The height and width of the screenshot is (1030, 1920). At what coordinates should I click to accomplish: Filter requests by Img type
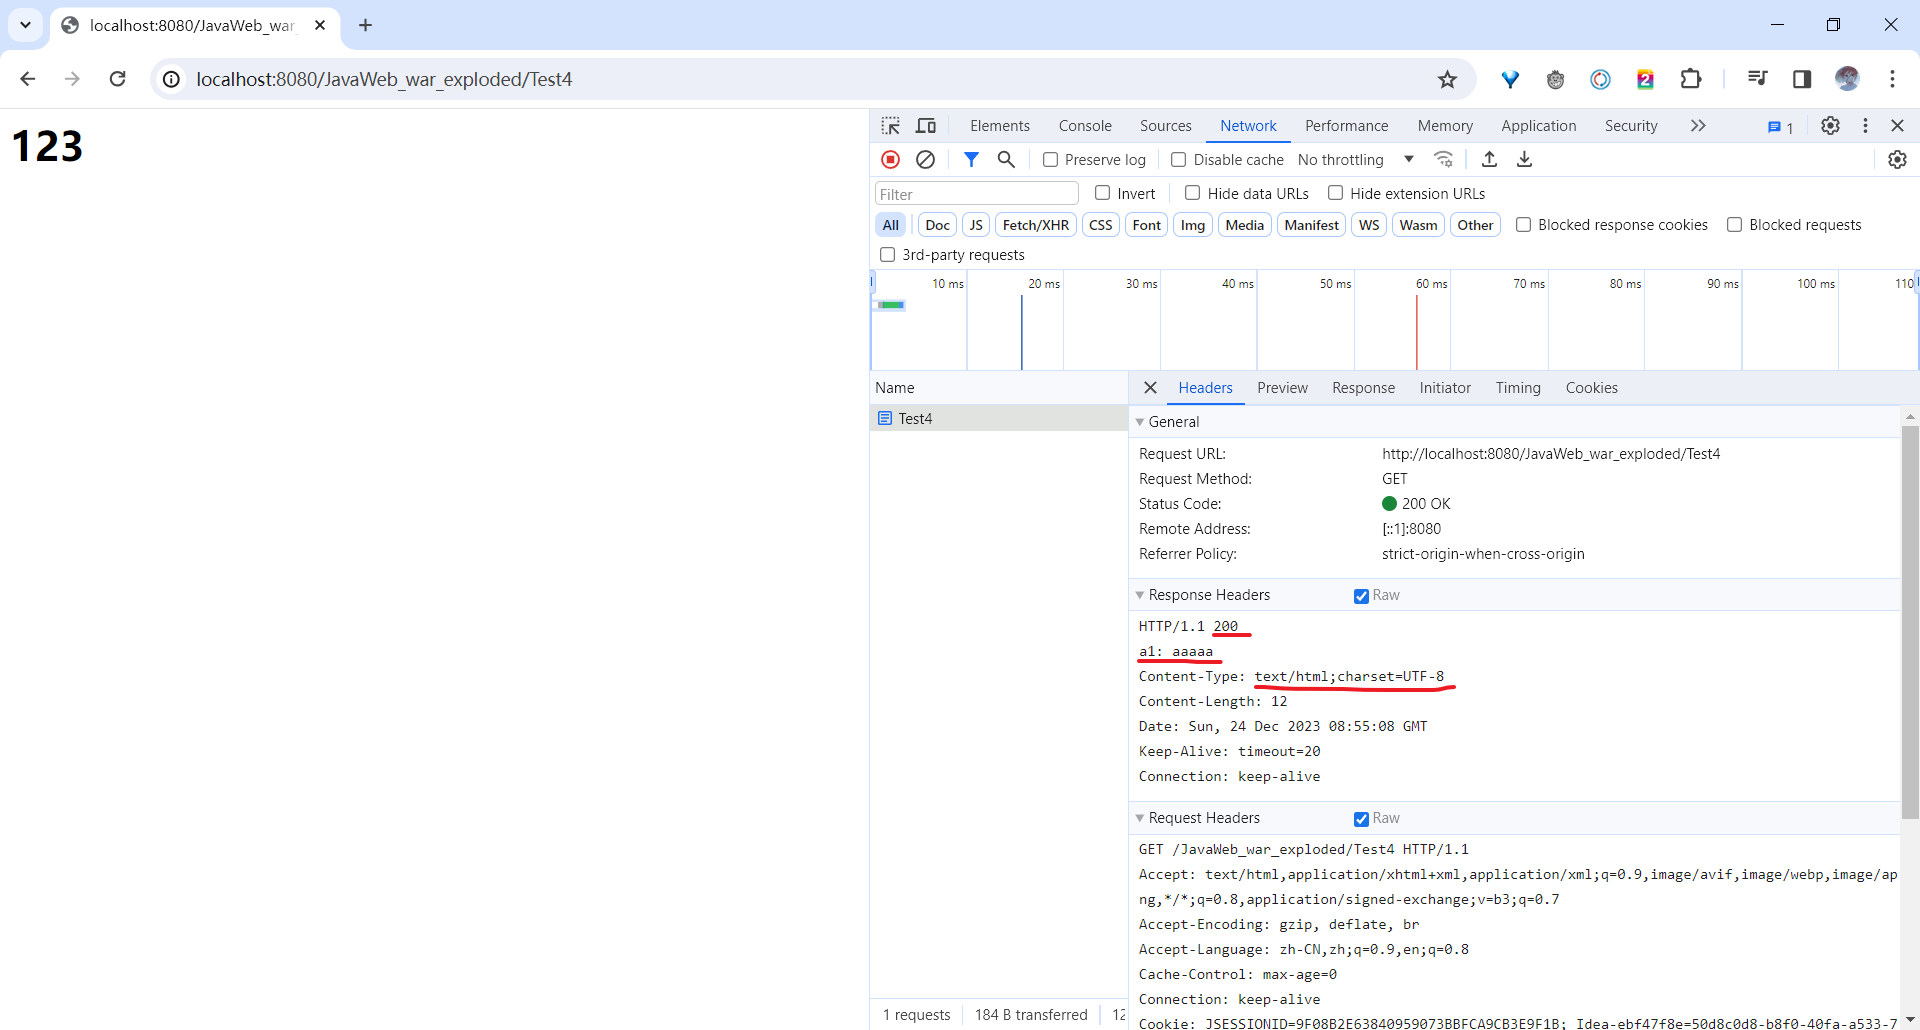(x=1192, y=225)
